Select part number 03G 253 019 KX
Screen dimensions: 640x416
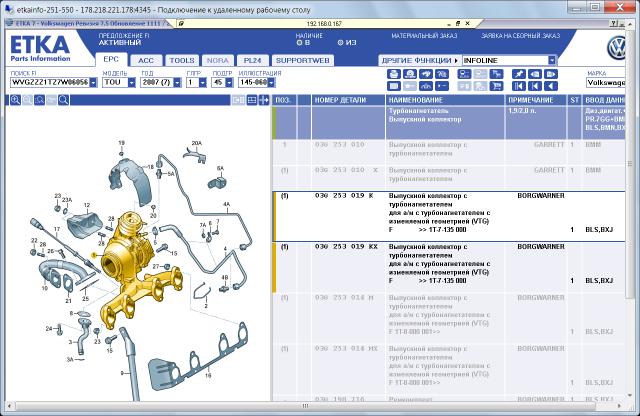(x=346, y=247)
